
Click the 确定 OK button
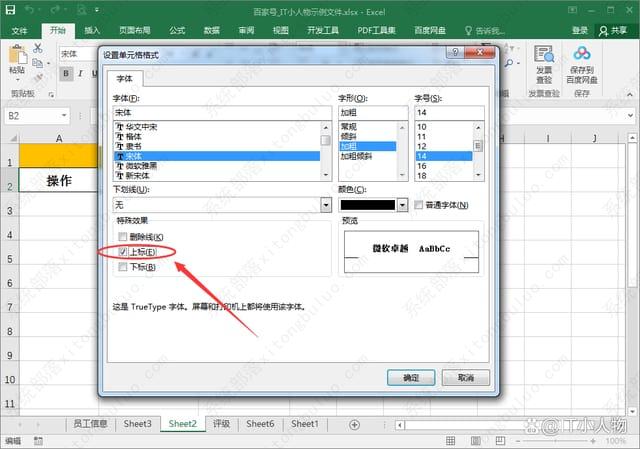point(411,378)
